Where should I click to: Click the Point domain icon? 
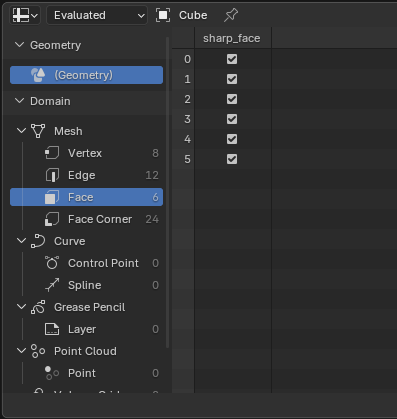(52, 373)
